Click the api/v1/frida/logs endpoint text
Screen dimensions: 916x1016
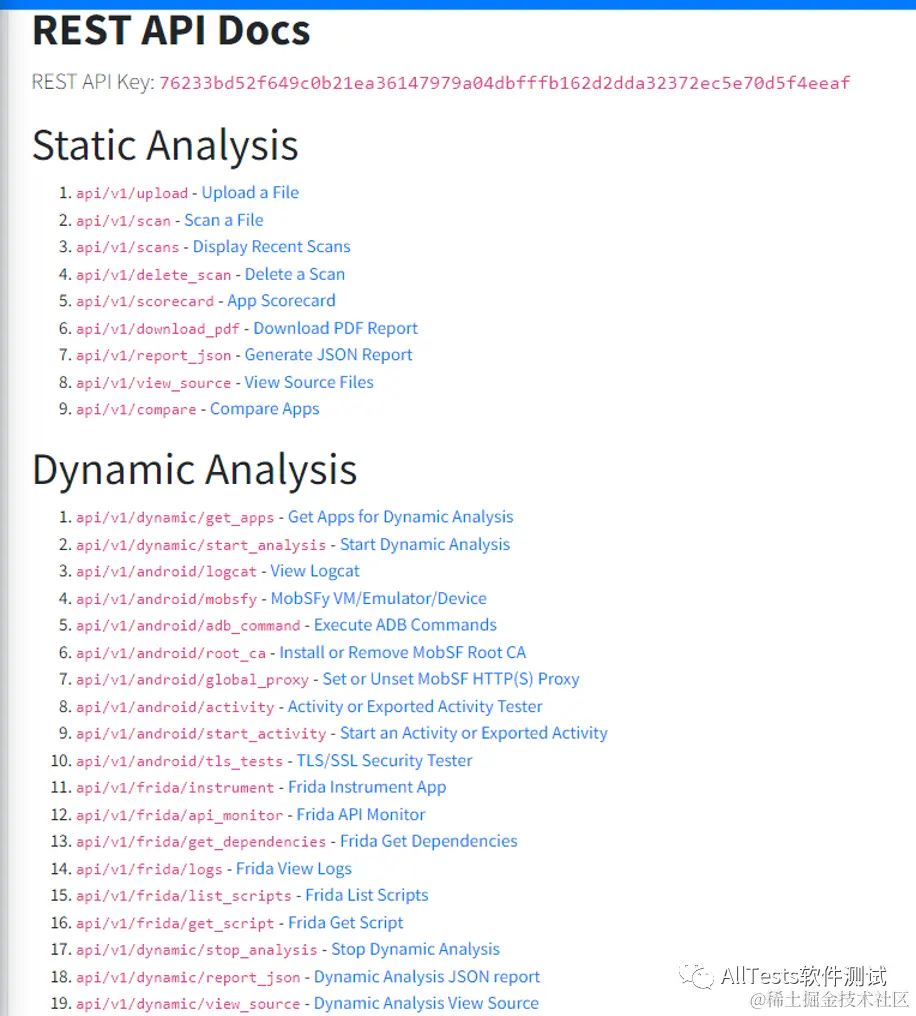pos(149,869)
